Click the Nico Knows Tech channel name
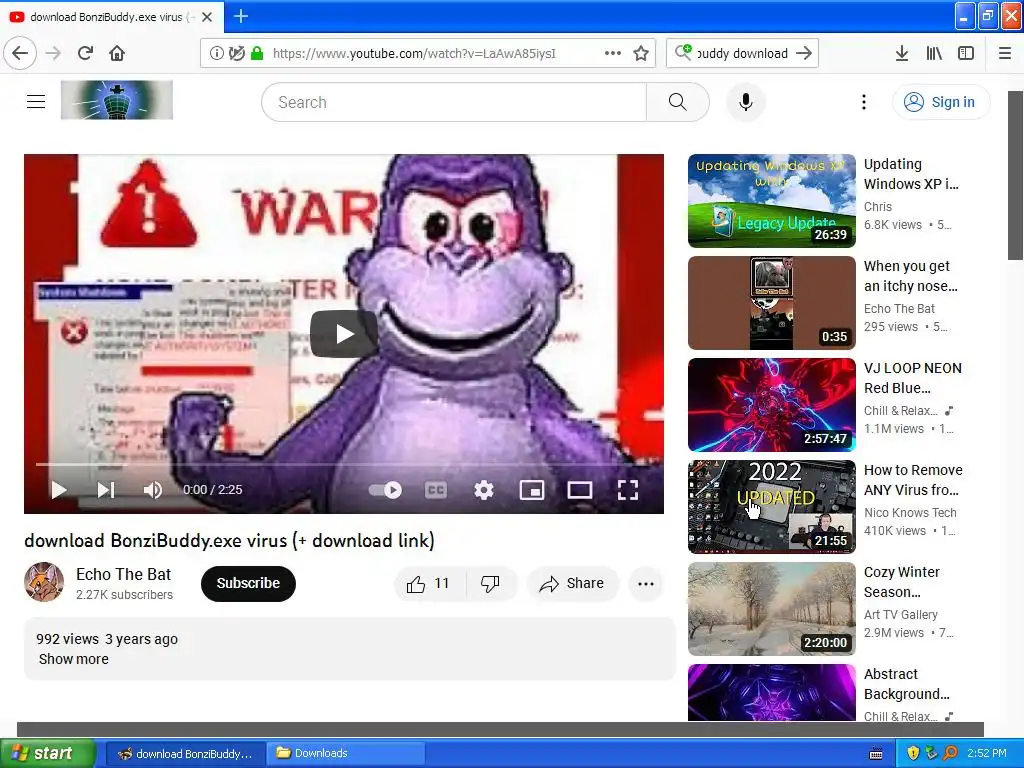1024x768 pixels. (x=910, y=513)
